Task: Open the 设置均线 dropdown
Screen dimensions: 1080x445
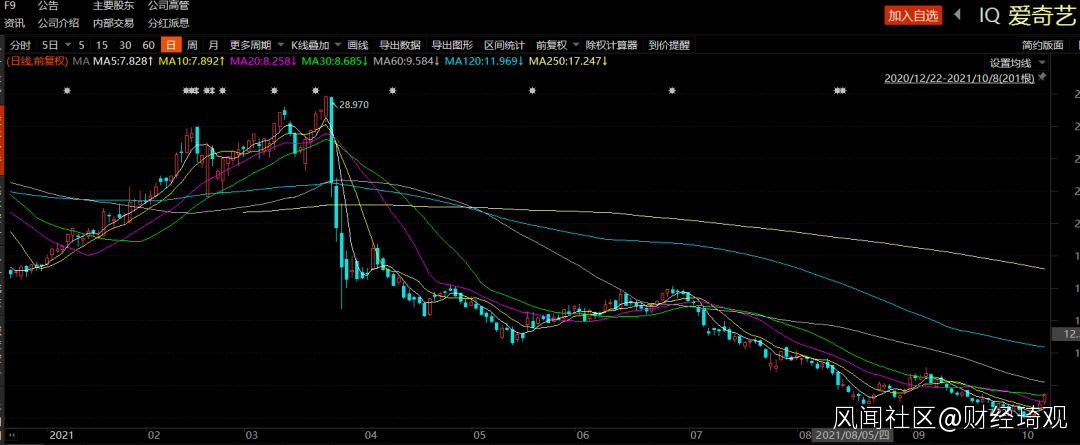Action: [x=1014, y=62]
